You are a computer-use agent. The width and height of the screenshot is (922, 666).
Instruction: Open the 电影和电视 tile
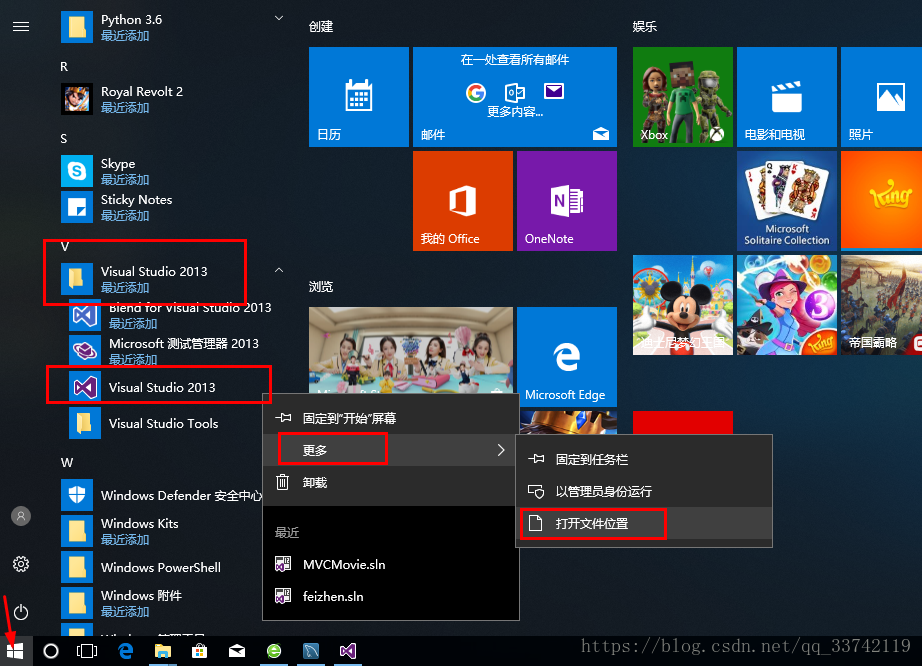pos(787,97)
